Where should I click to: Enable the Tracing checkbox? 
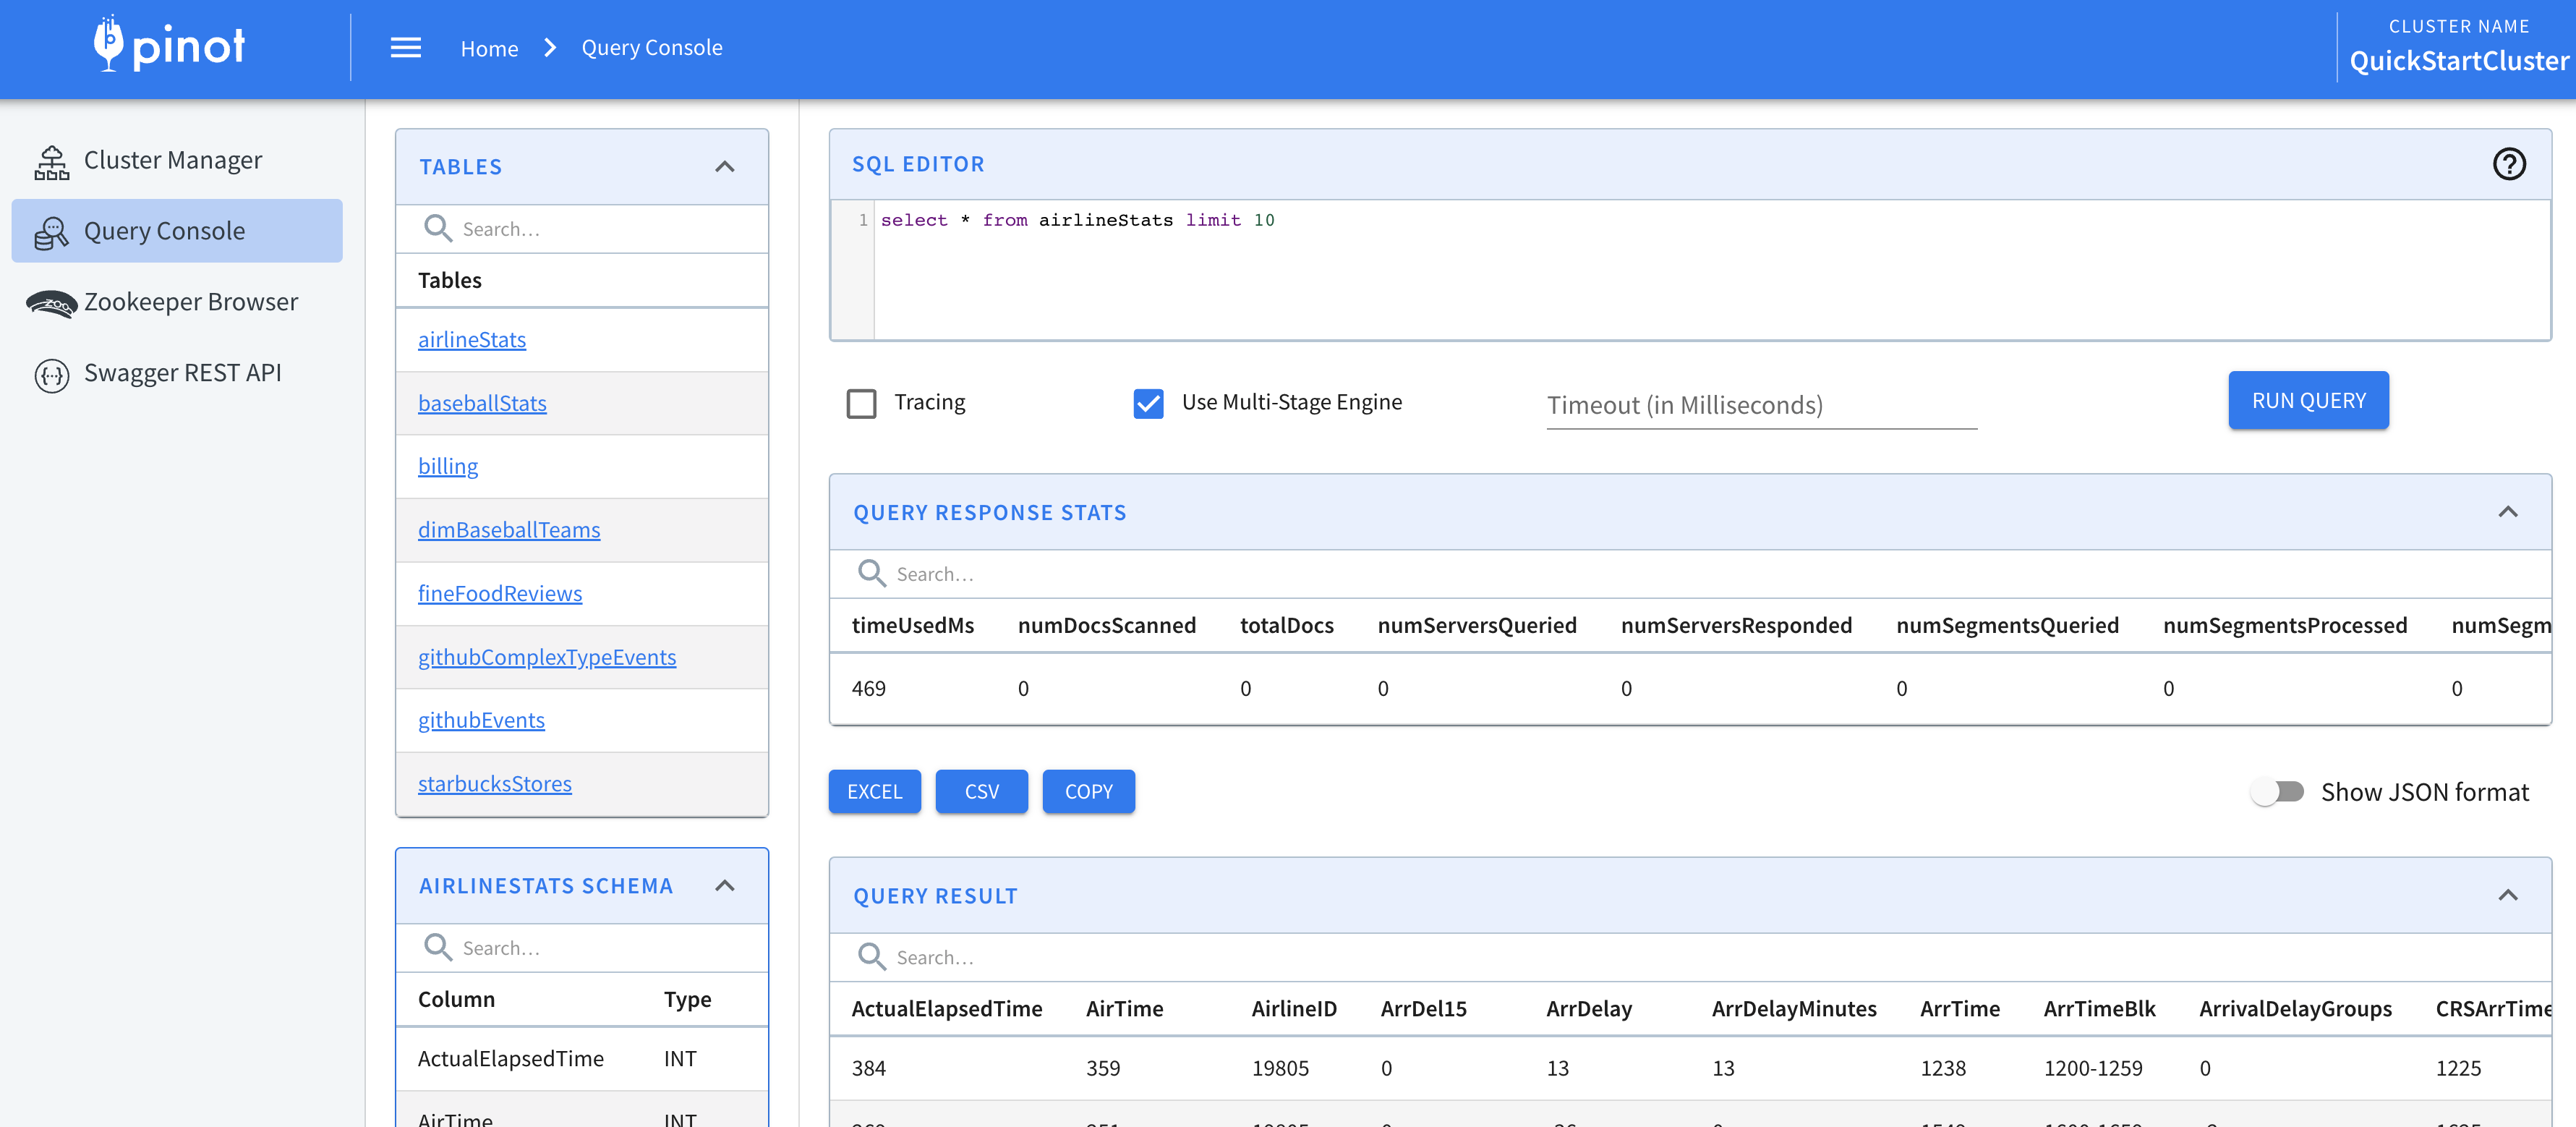pos(861,403)
